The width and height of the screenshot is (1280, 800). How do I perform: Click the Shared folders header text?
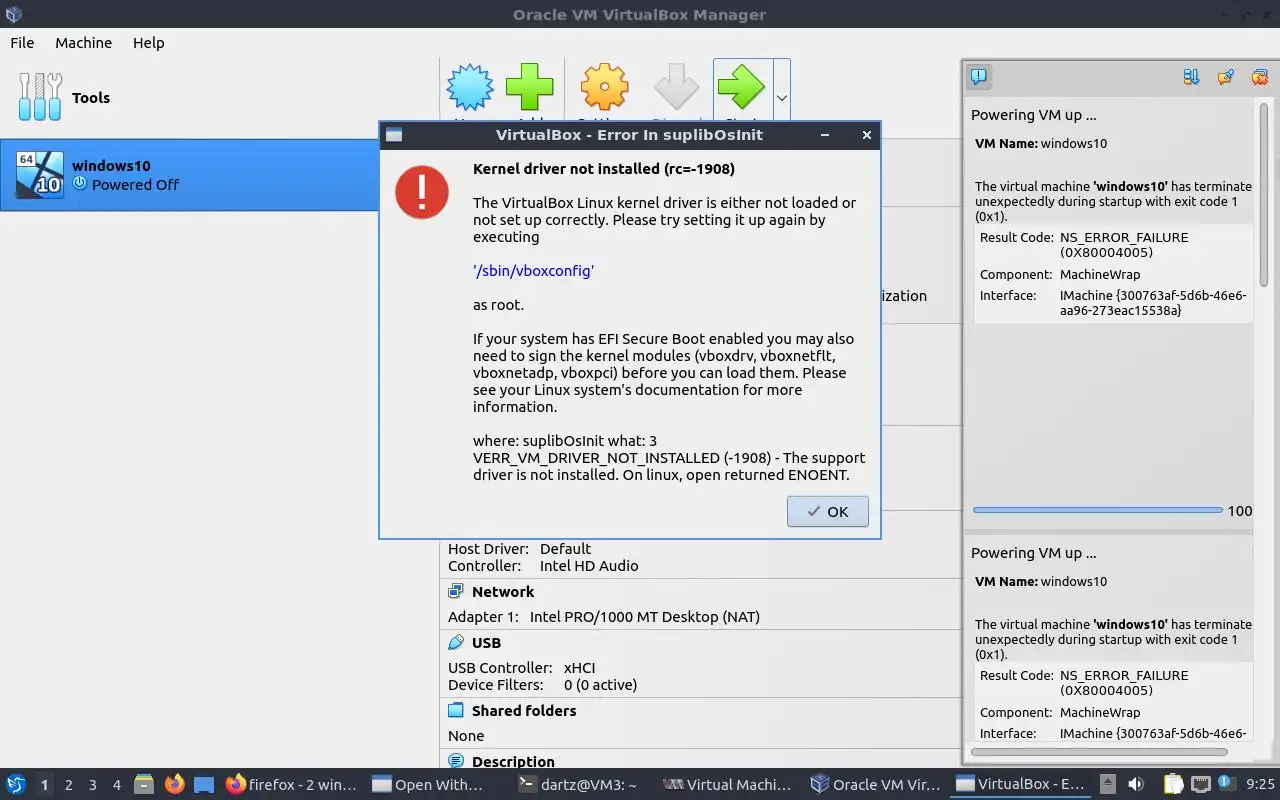pyautogui.click(x=524, y=710)
